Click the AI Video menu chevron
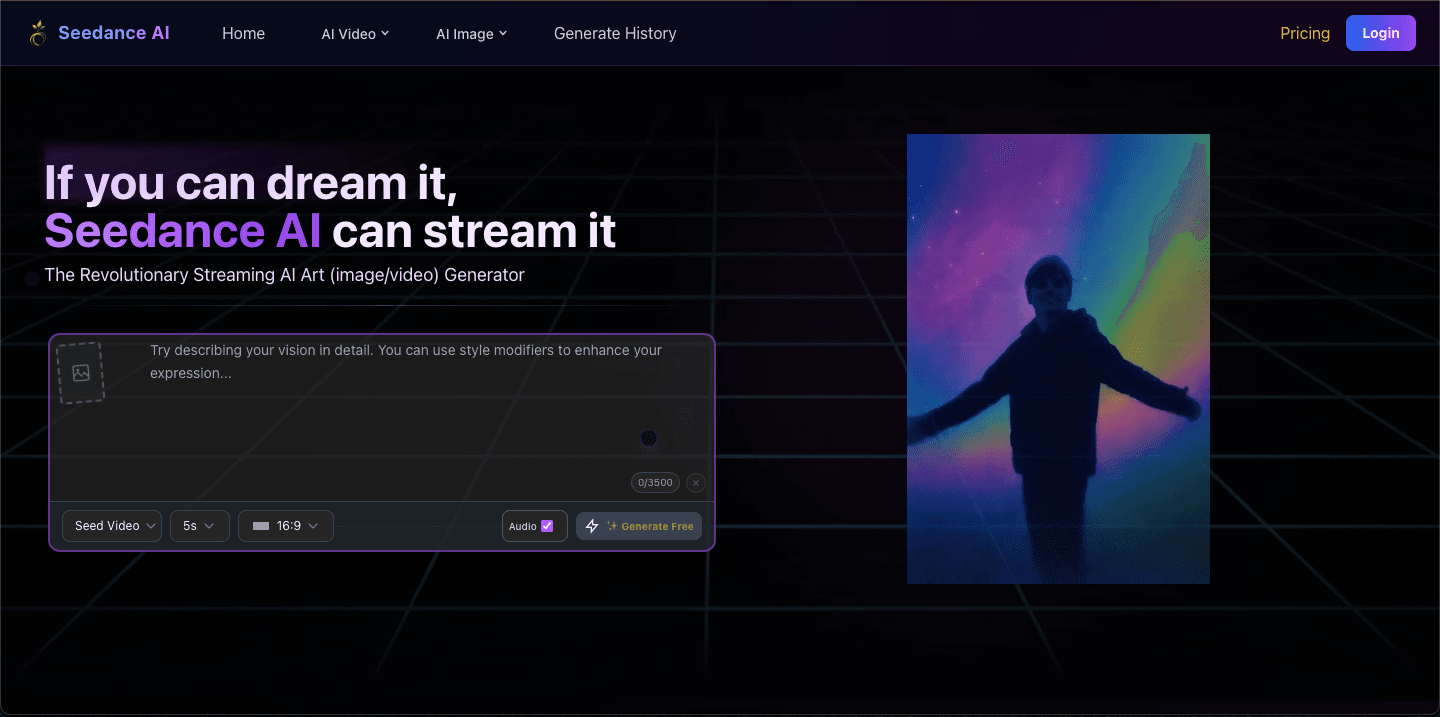 click(x=385, y=33)
